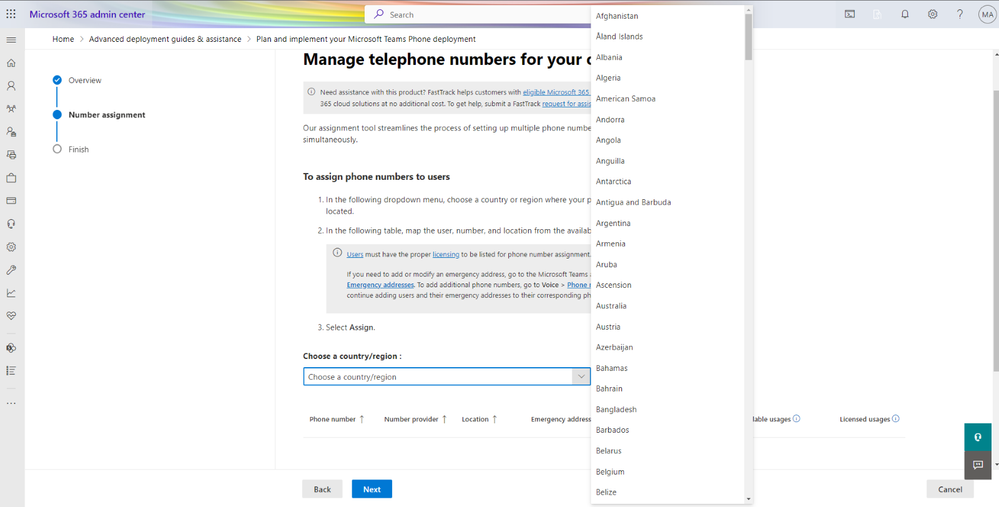Choose Bangladesh in the dropdown list
Viewport: 999px width, 507px height.
668,409
